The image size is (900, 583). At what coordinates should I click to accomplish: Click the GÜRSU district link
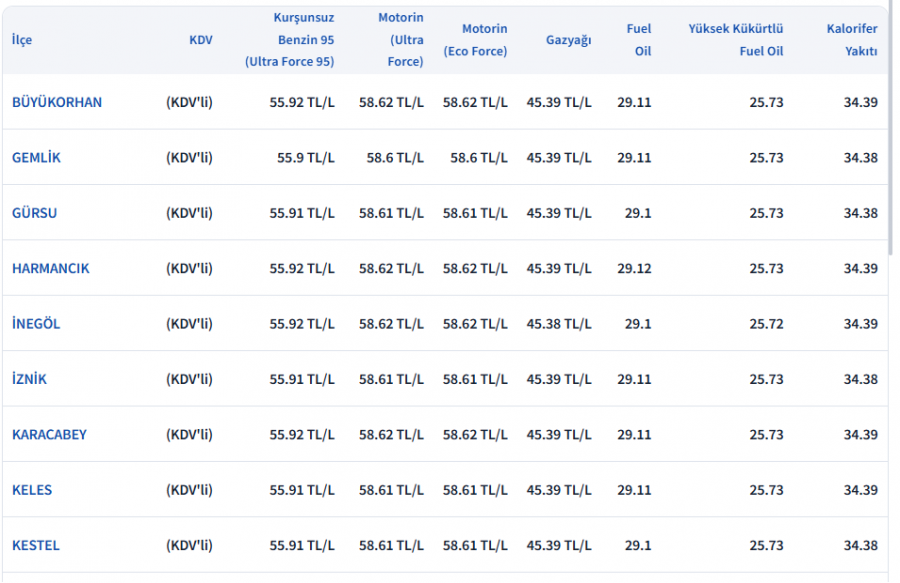pos(34,213)
